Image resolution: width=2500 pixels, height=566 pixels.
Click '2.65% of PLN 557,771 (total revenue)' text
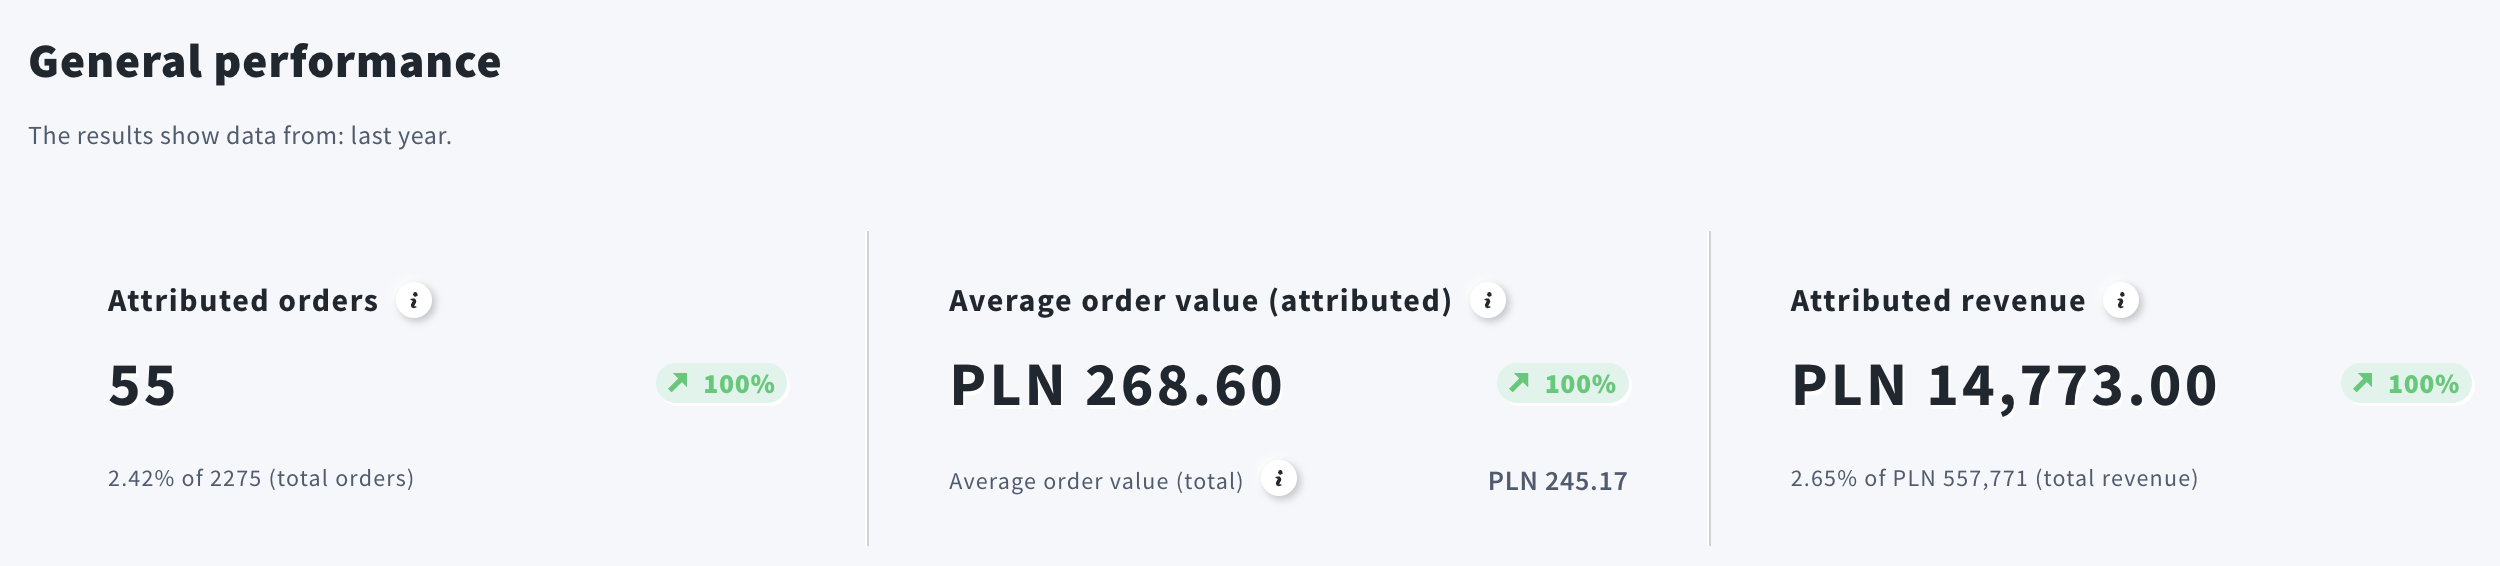pyautogui.click(x=1993, y=479)
